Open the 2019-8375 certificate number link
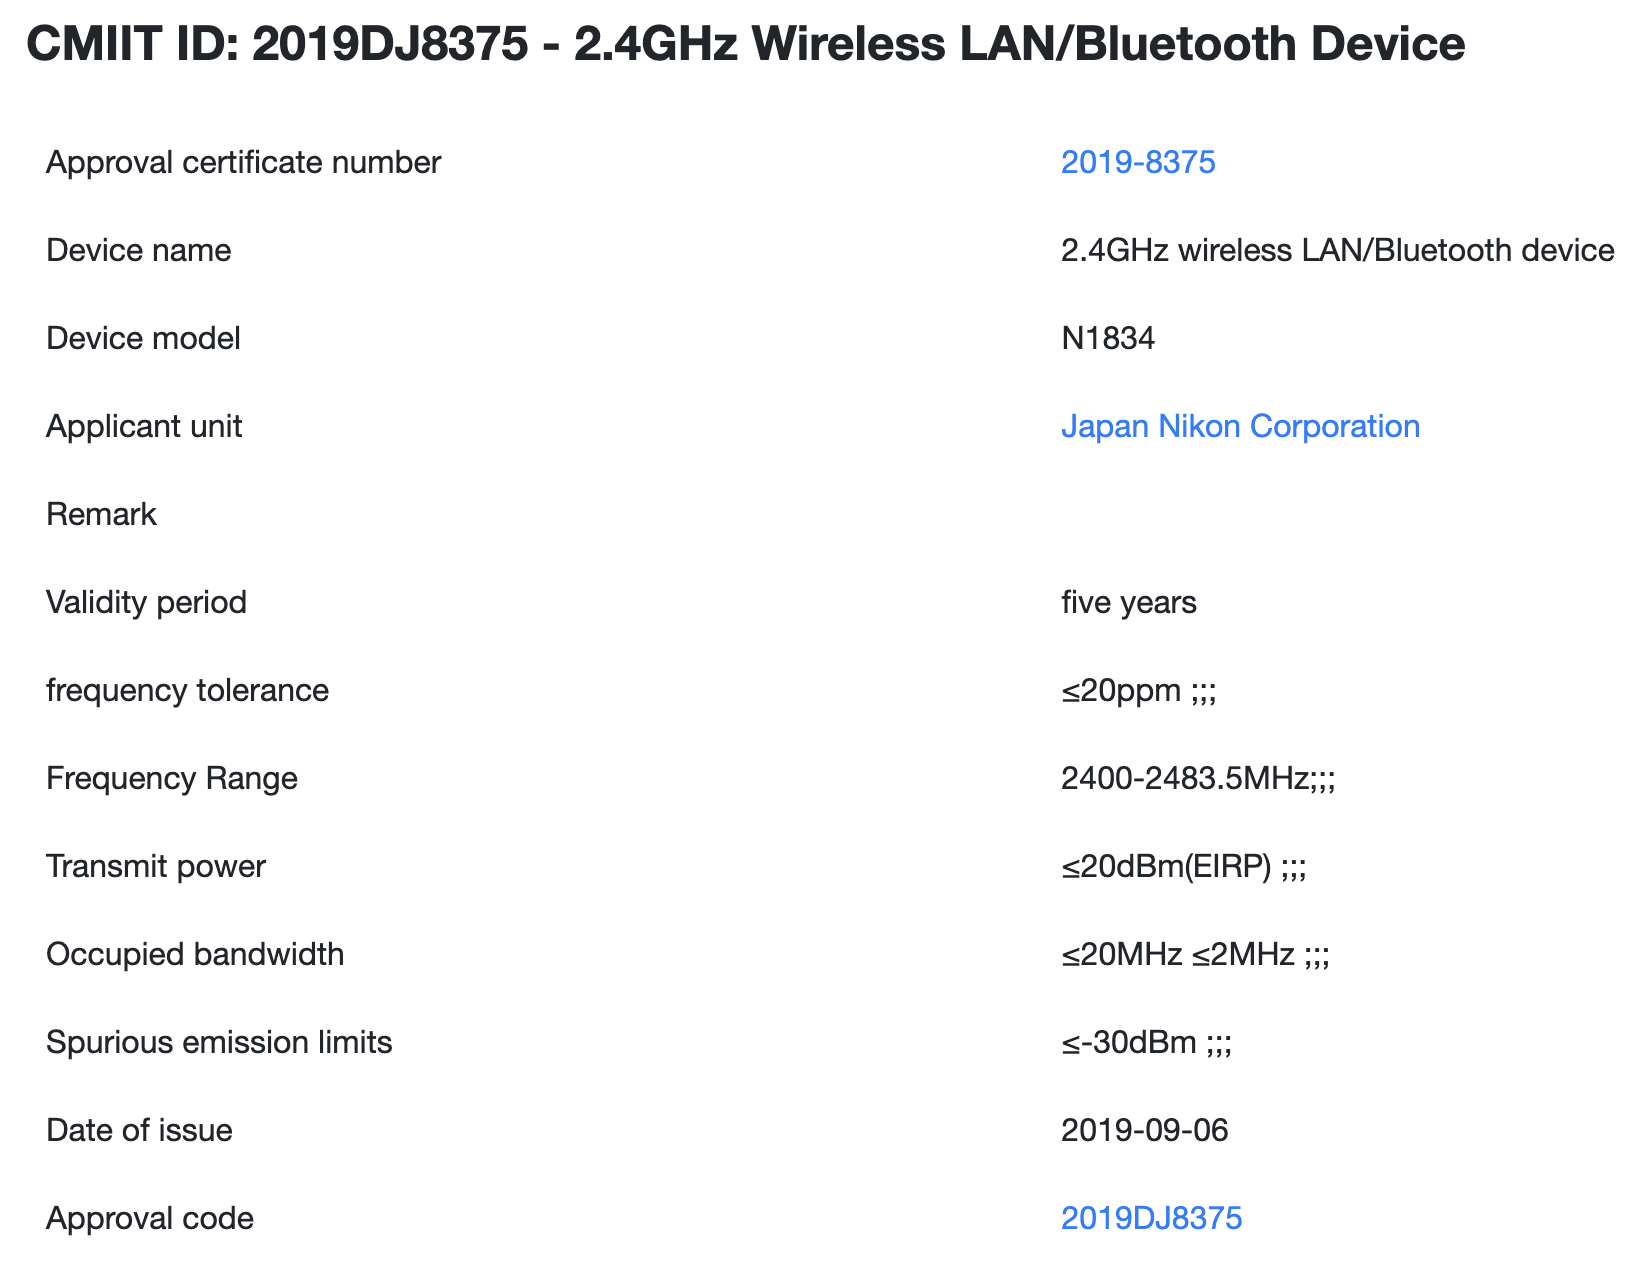 click(x=1138, y=162)
